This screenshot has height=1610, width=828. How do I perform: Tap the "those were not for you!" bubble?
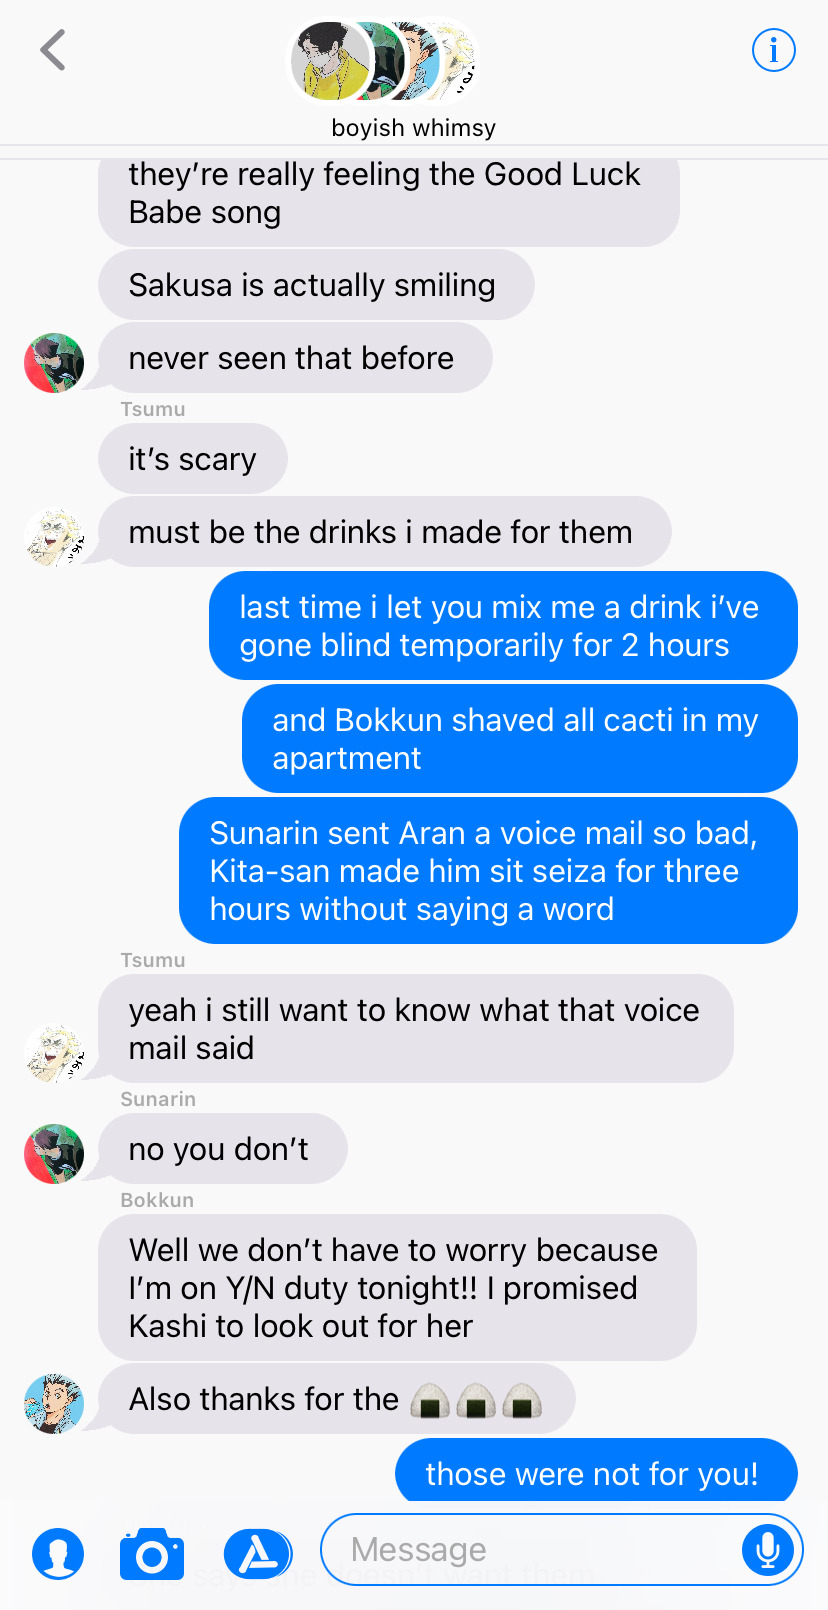tap(596, 1471)
